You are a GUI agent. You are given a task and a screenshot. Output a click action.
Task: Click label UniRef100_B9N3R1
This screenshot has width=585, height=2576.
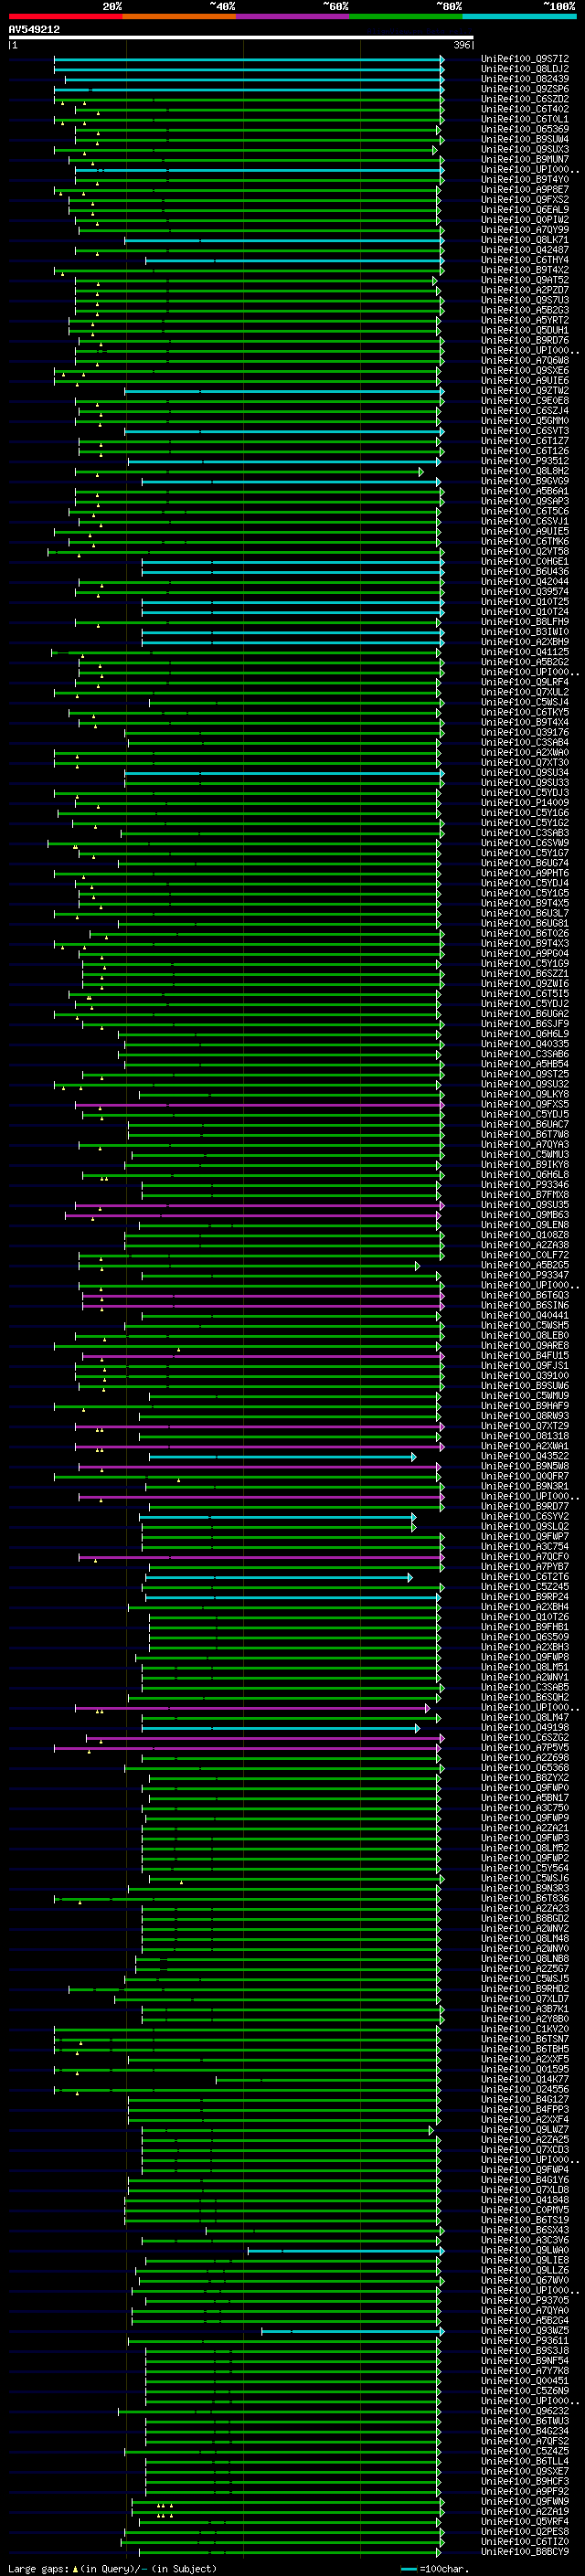[525, 1486]
